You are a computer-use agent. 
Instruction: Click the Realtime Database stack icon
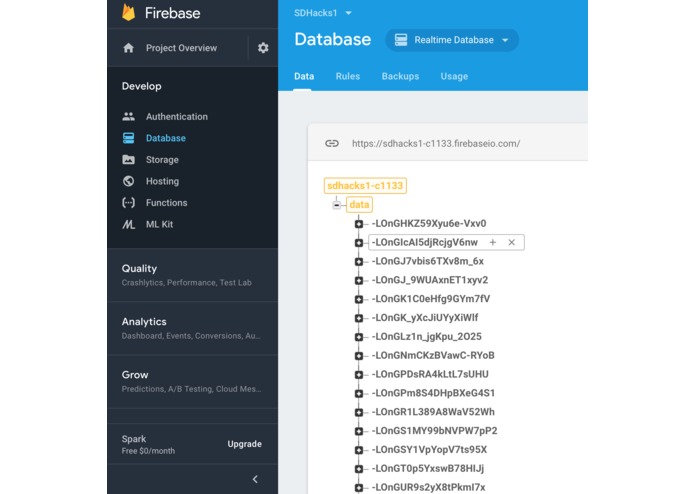[x=401, y=40]
